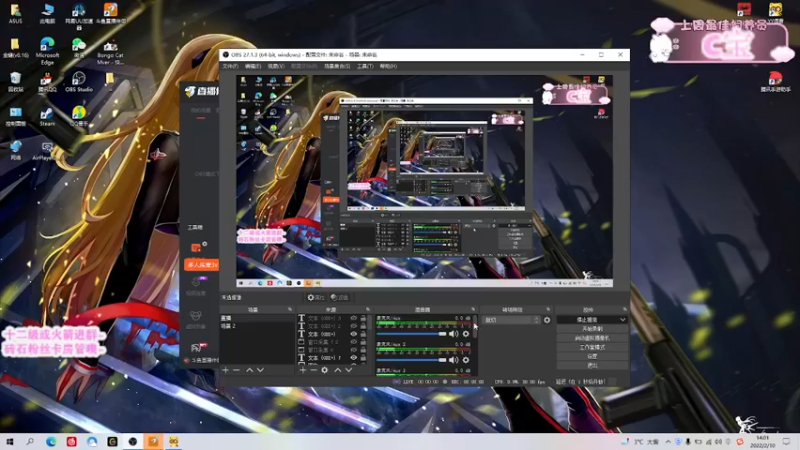Toggle lock of 文本 (GDI+) 7 source

pyautogui.click(x=363, y=358)
